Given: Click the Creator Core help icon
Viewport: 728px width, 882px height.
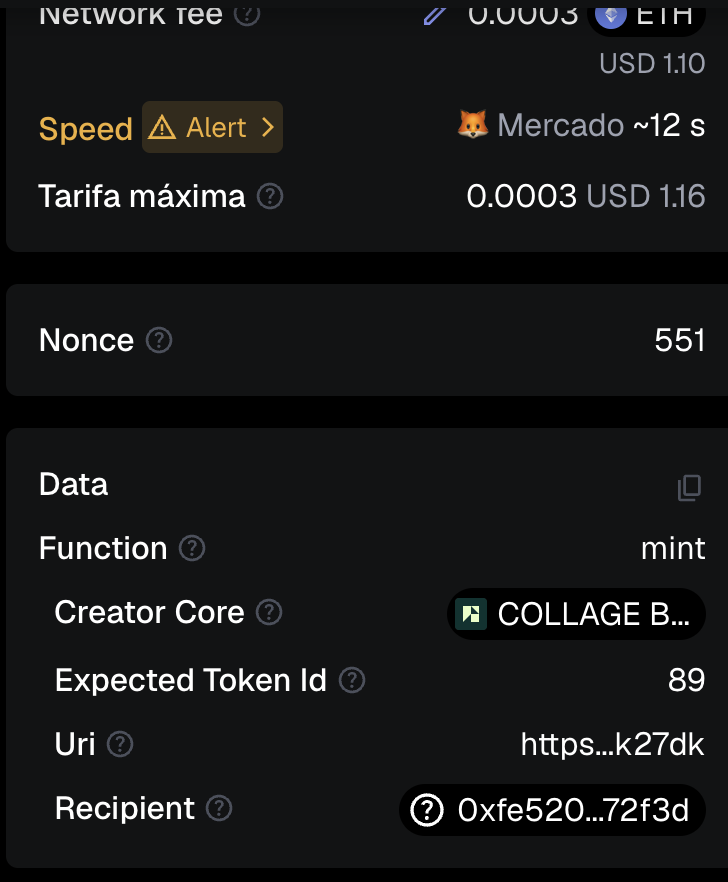Looking at the screenshot, I should pos(269,612).
